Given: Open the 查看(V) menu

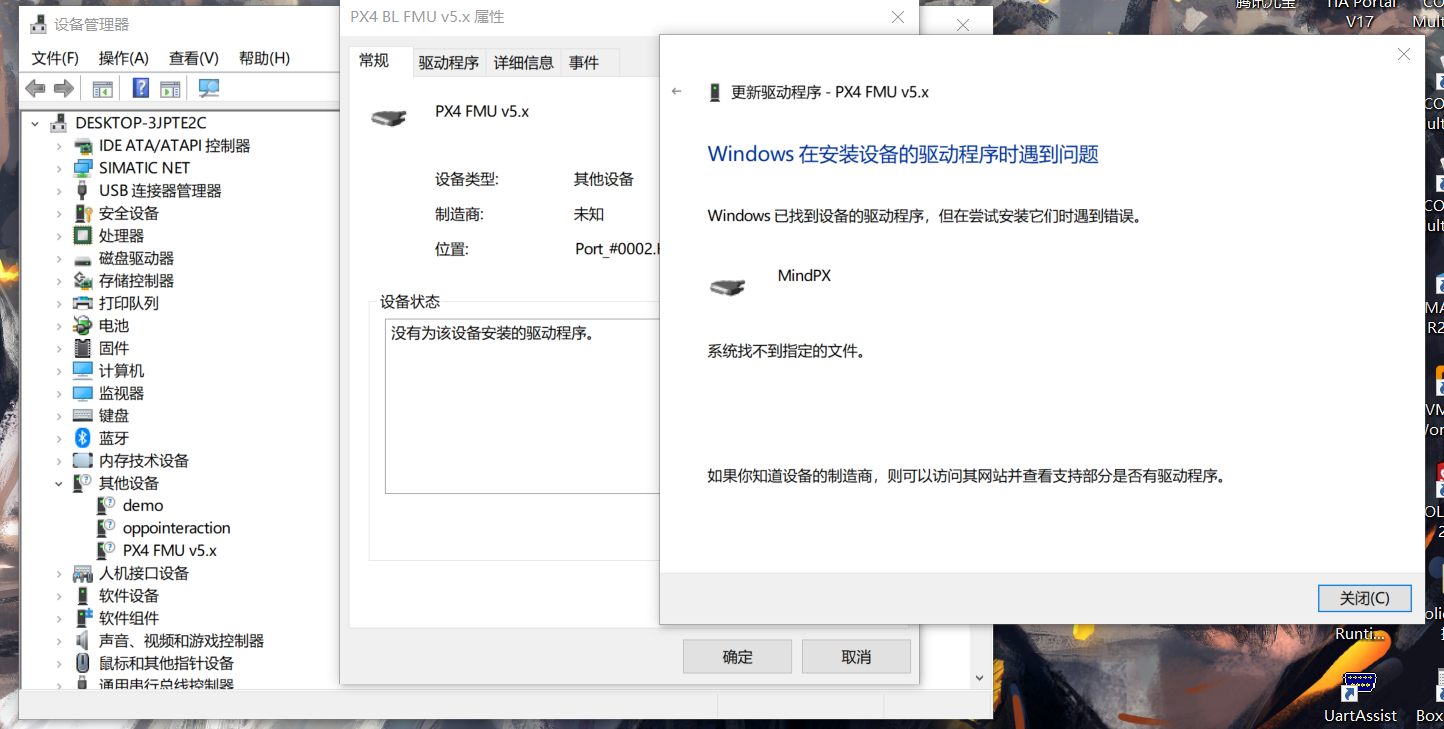Looking at the screenshot, I should (x=194, y=58).
